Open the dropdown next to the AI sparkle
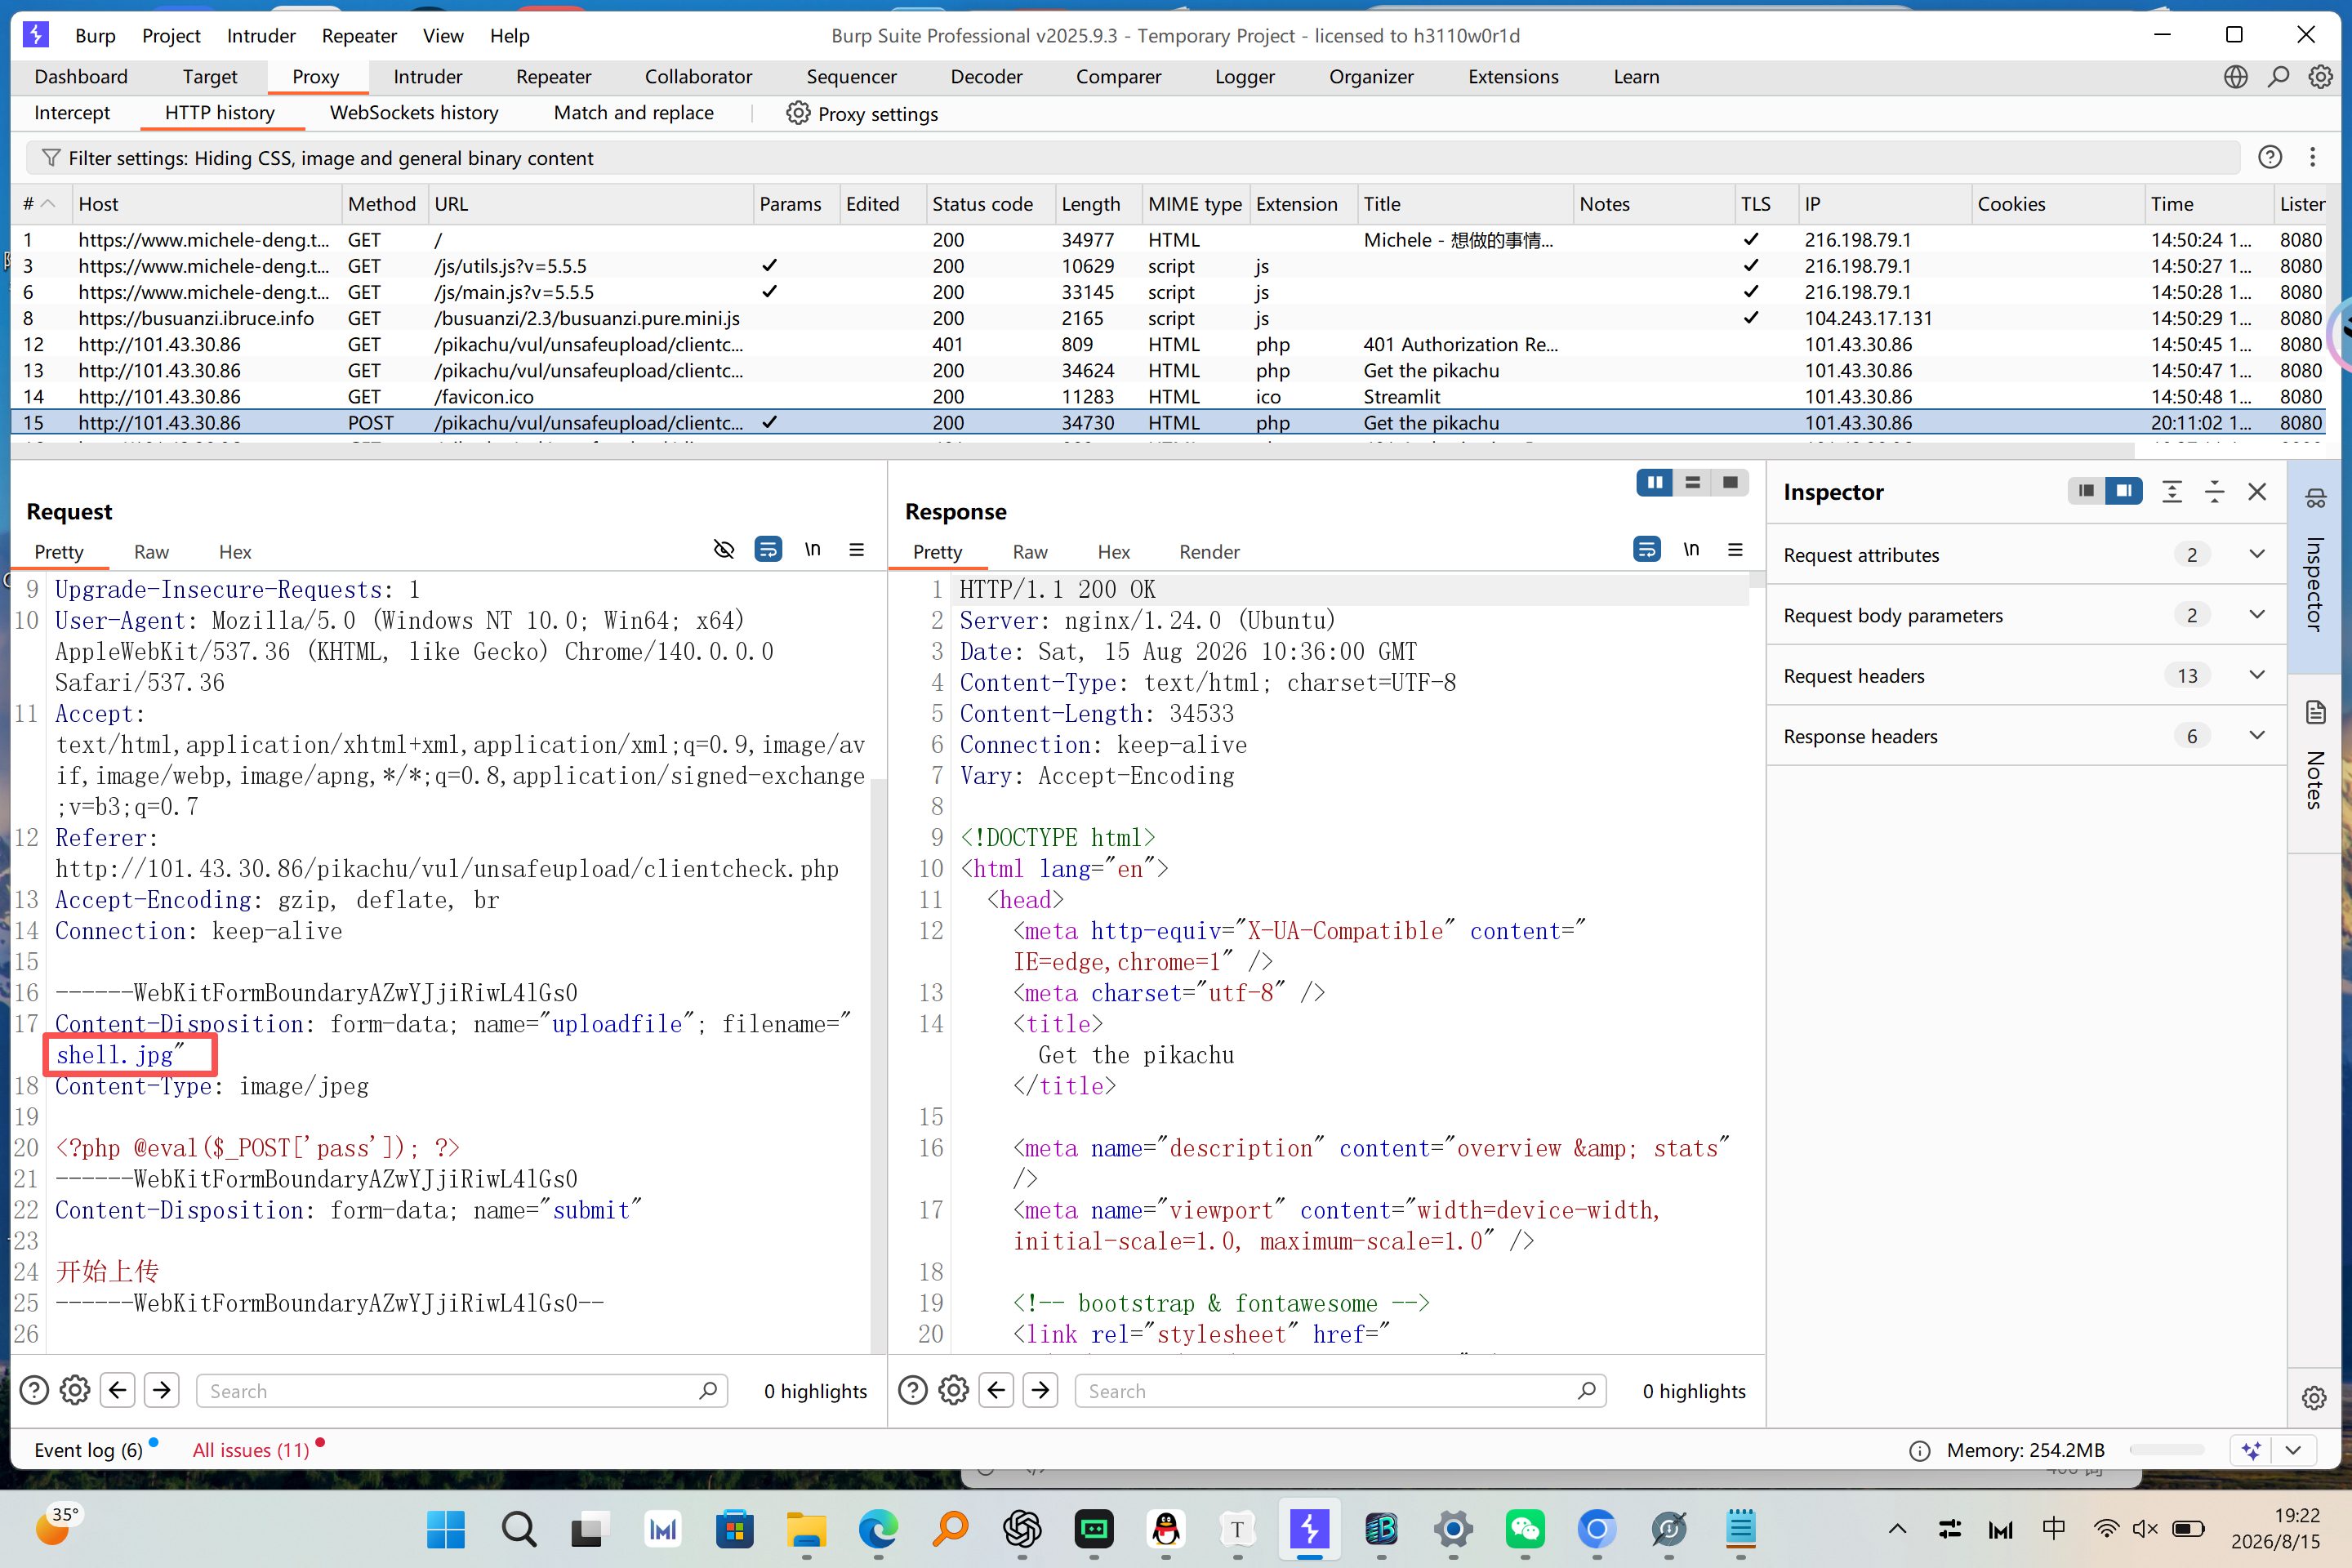2352x1568 pixels. click(2293, 1450)
